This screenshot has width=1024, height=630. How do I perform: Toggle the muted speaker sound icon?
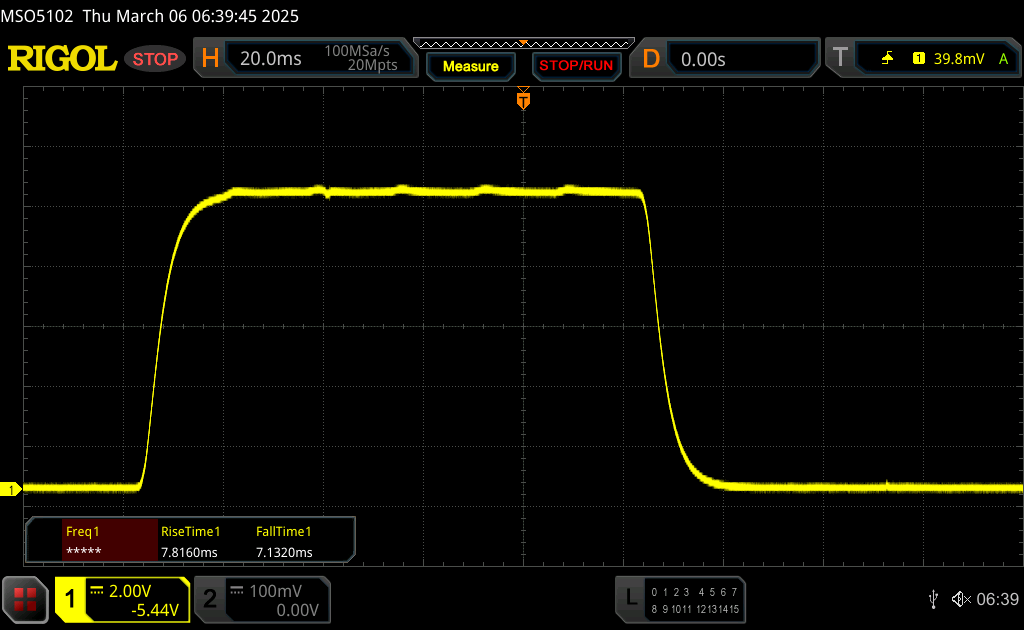coord(960,599)
